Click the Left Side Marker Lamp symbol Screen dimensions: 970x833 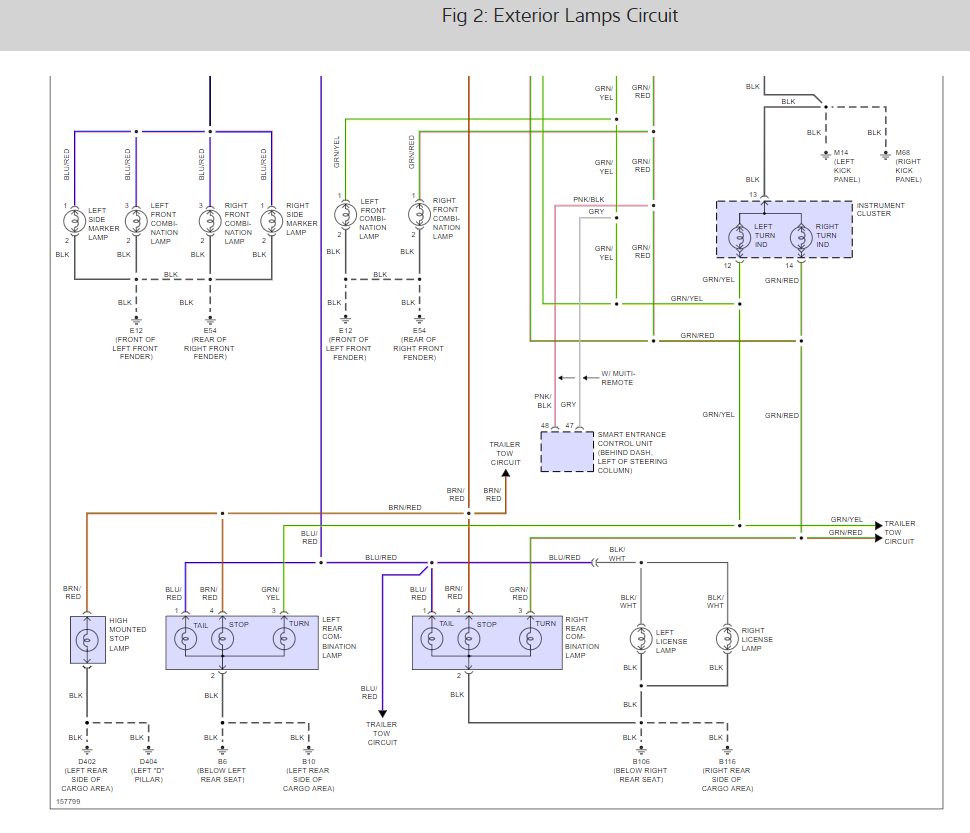tap(74, 221)
